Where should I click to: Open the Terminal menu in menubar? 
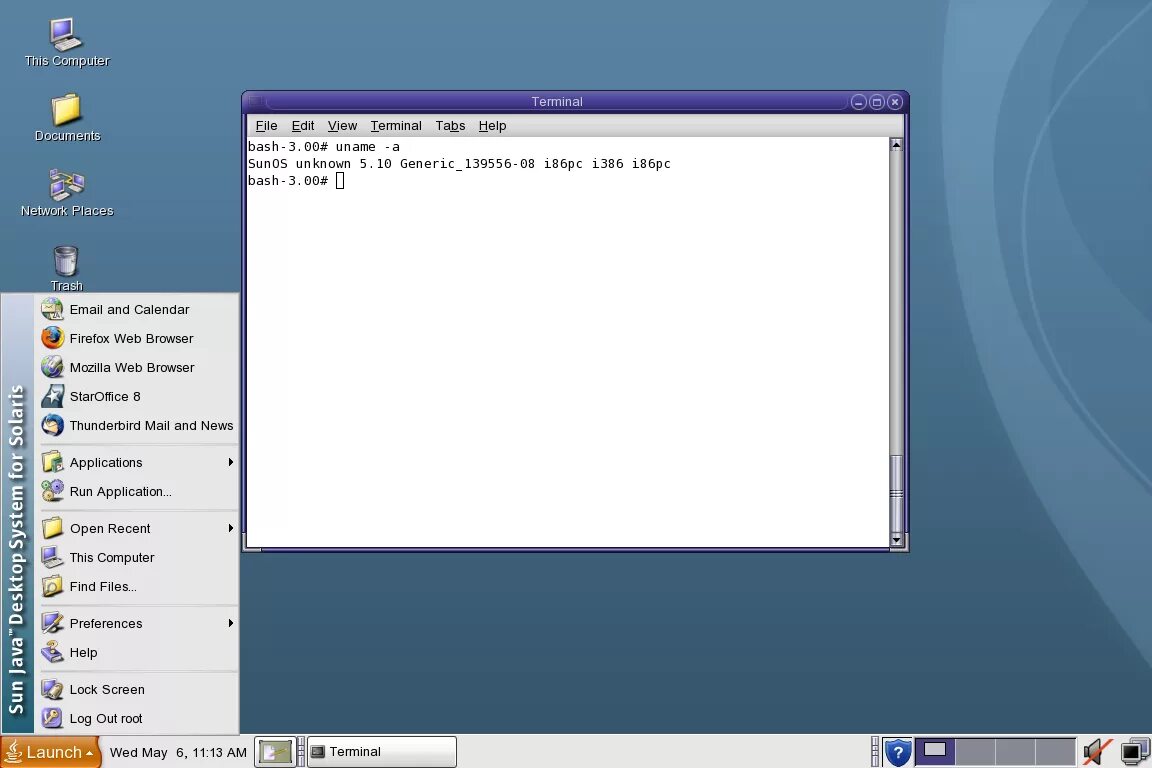pyautogui.click(x=396, y=126)
